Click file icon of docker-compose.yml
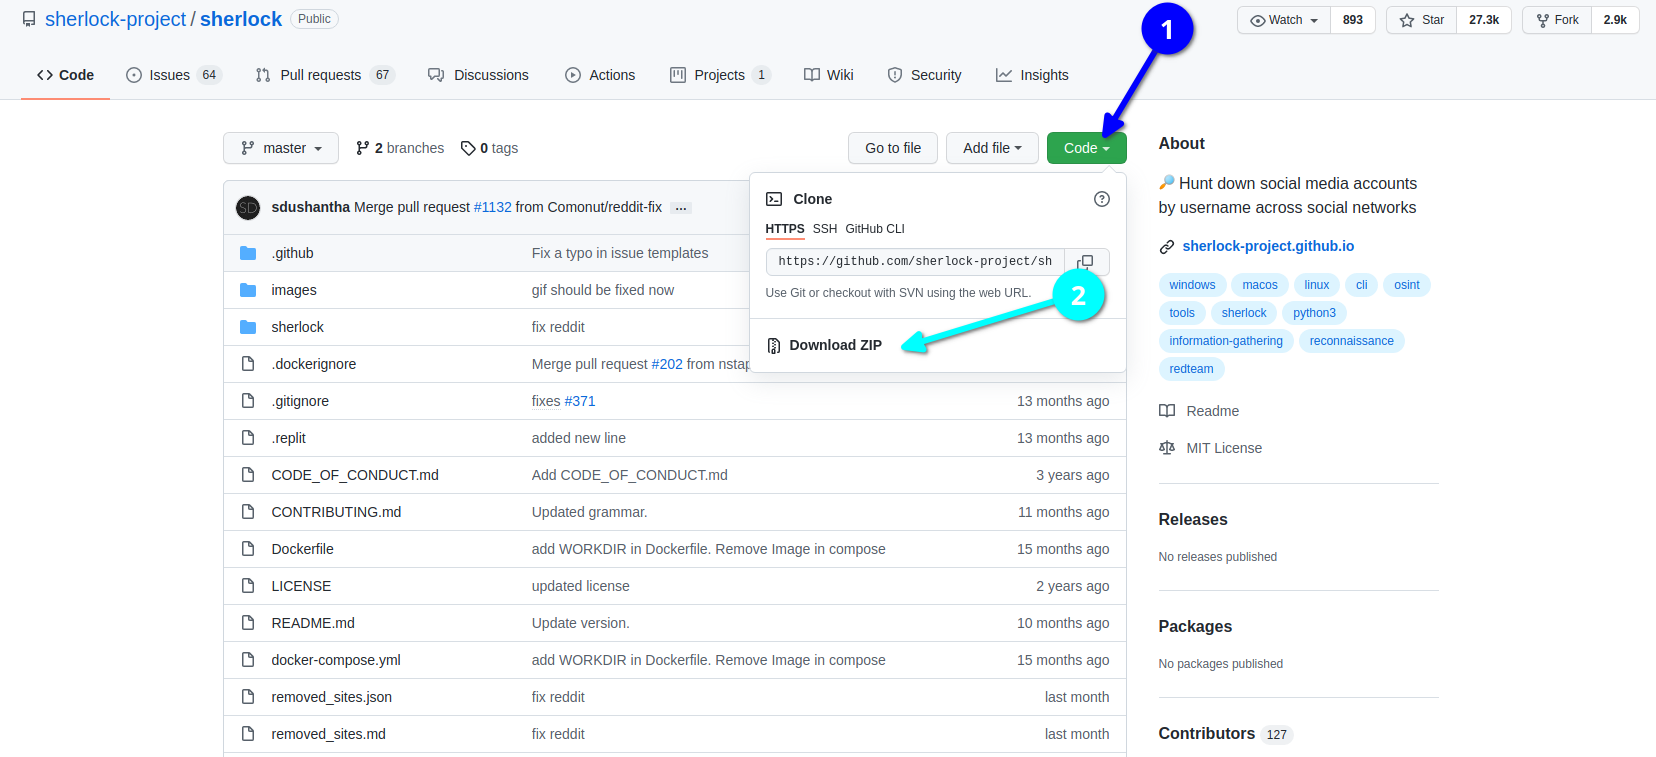1656x757 pixels. pos(248,660)
